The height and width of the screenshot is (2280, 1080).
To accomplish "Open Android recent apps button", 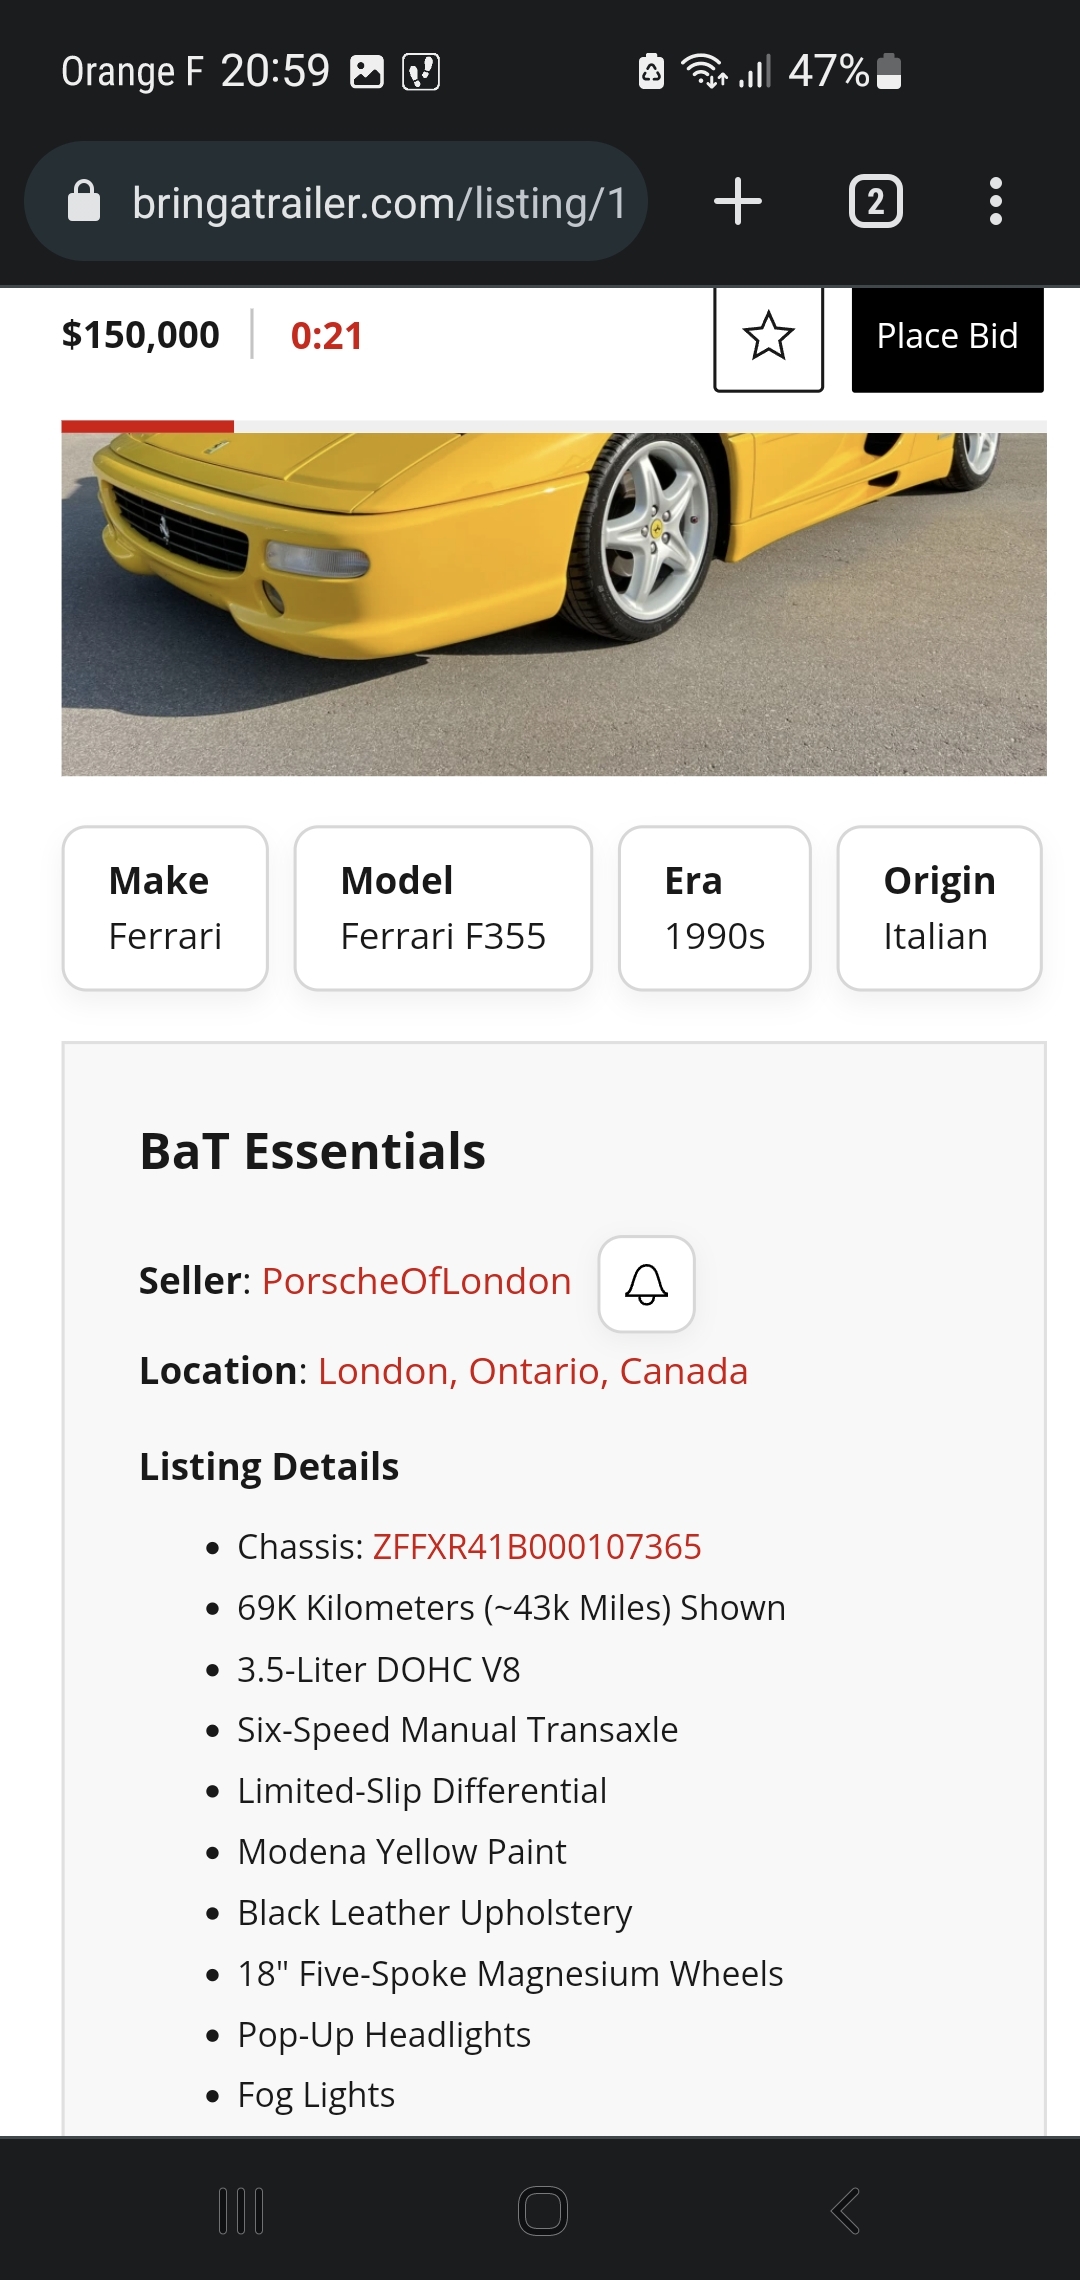I will [x=241, y=2210].
